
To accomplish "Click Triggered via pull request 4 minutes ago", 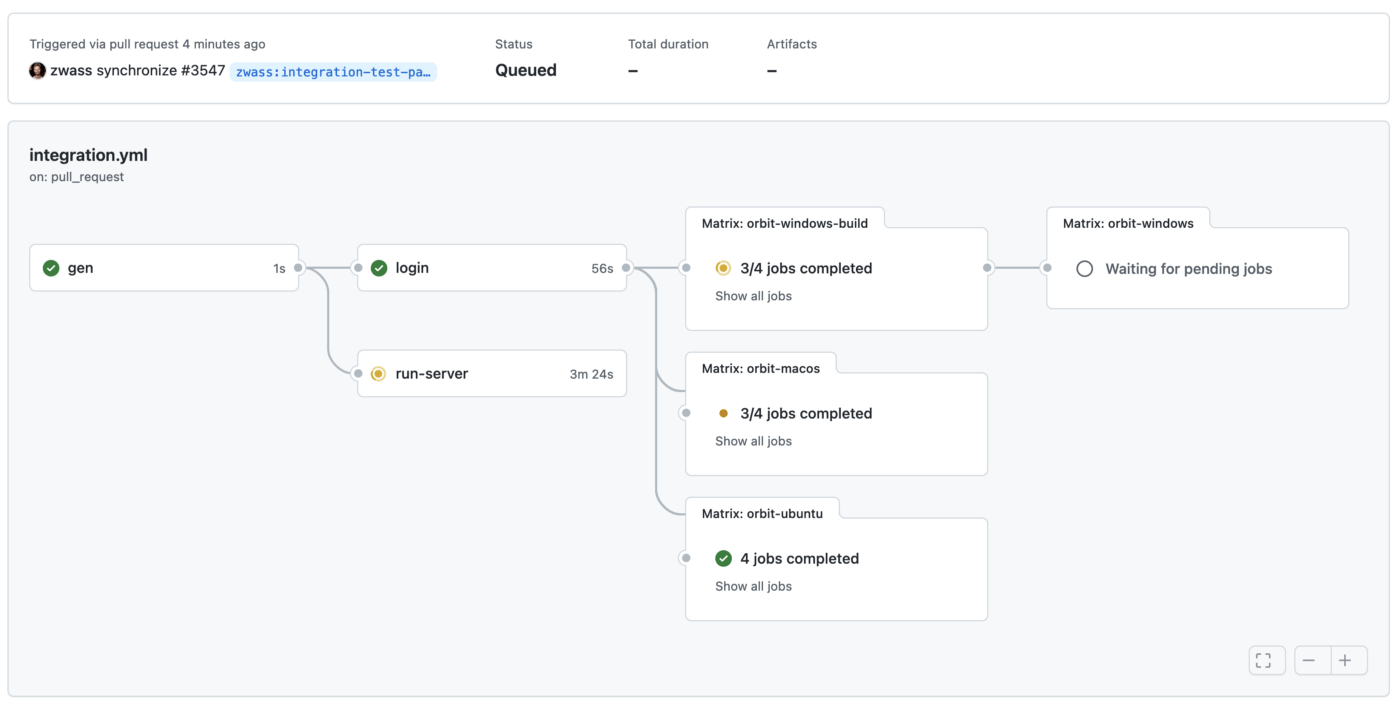I will (147, 44).
